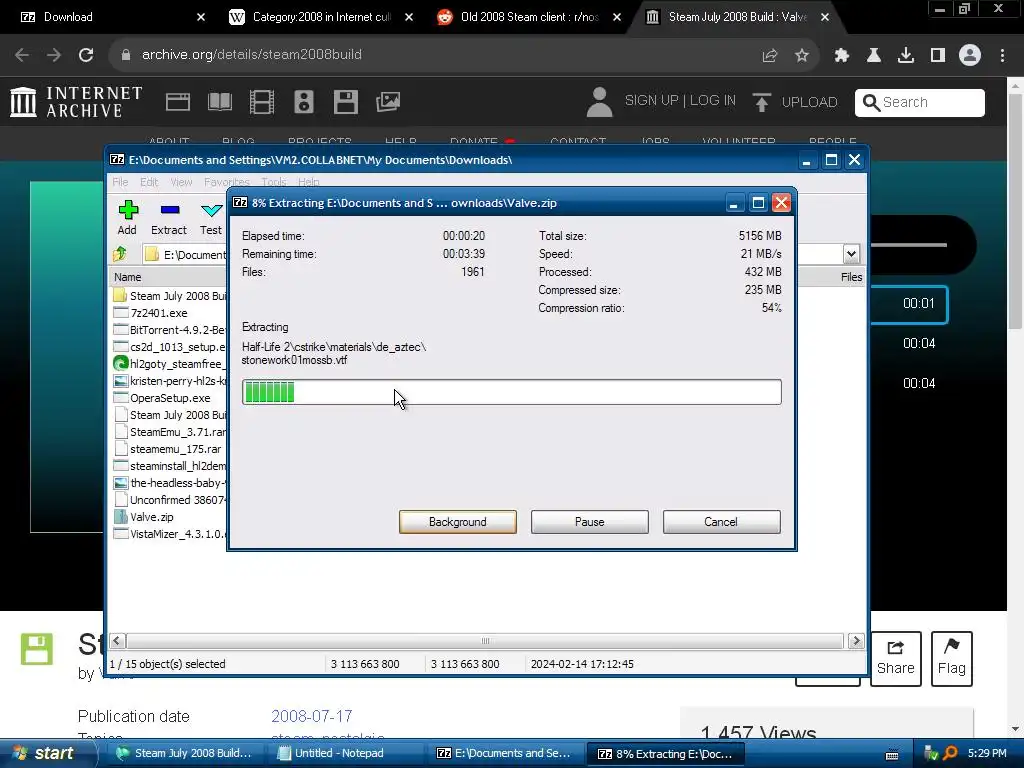
Task: Click the extraction progress bar
Action: pos(511,392)
